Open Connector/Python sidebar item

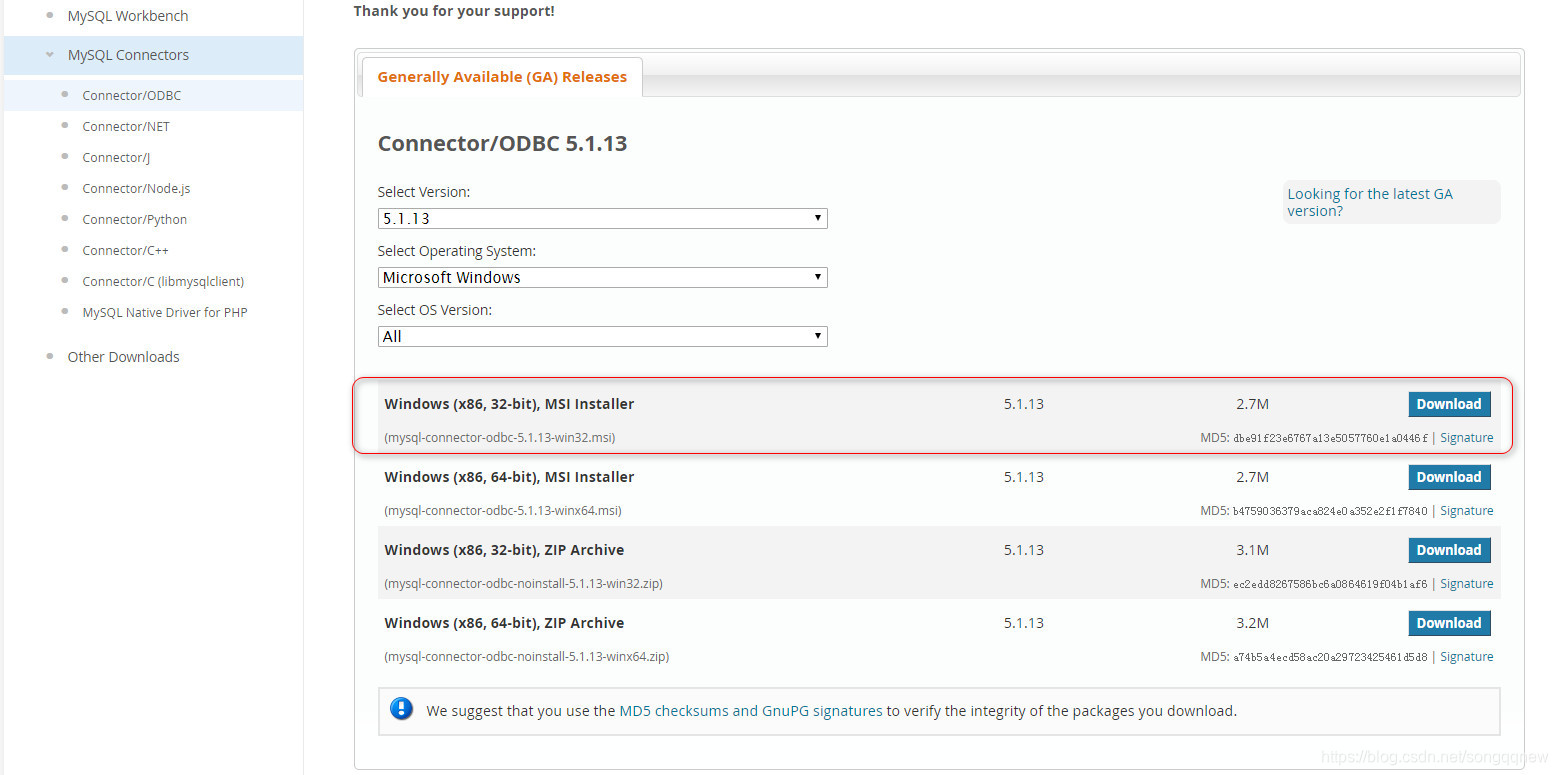coord(135,219)
